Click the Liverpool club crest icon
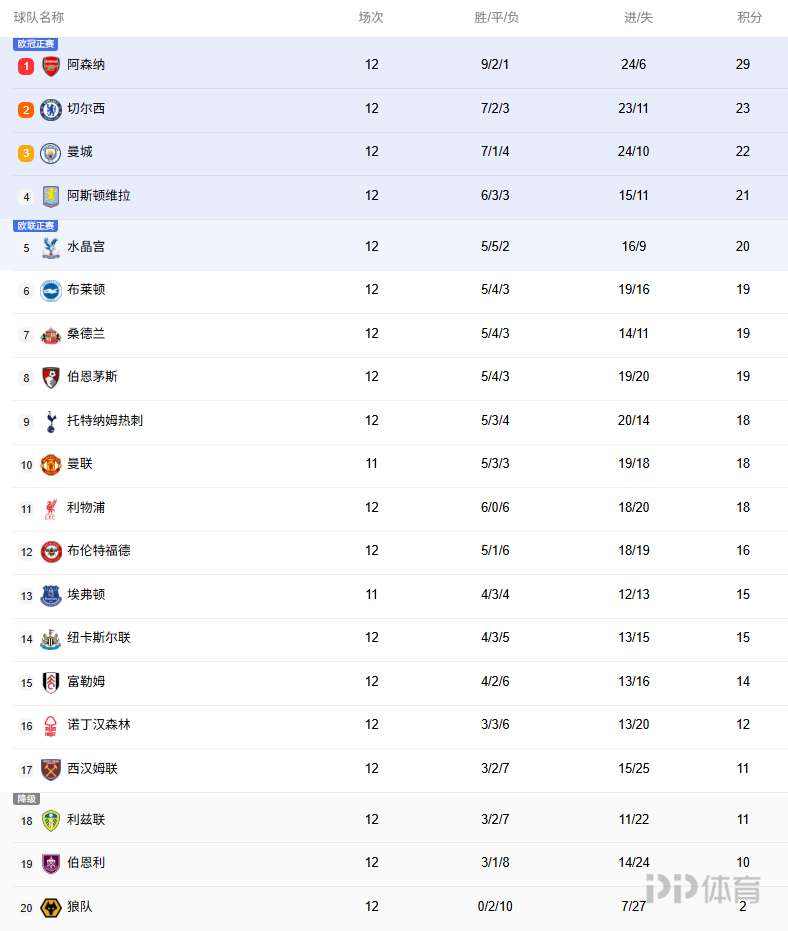 [x=51, y=508]
